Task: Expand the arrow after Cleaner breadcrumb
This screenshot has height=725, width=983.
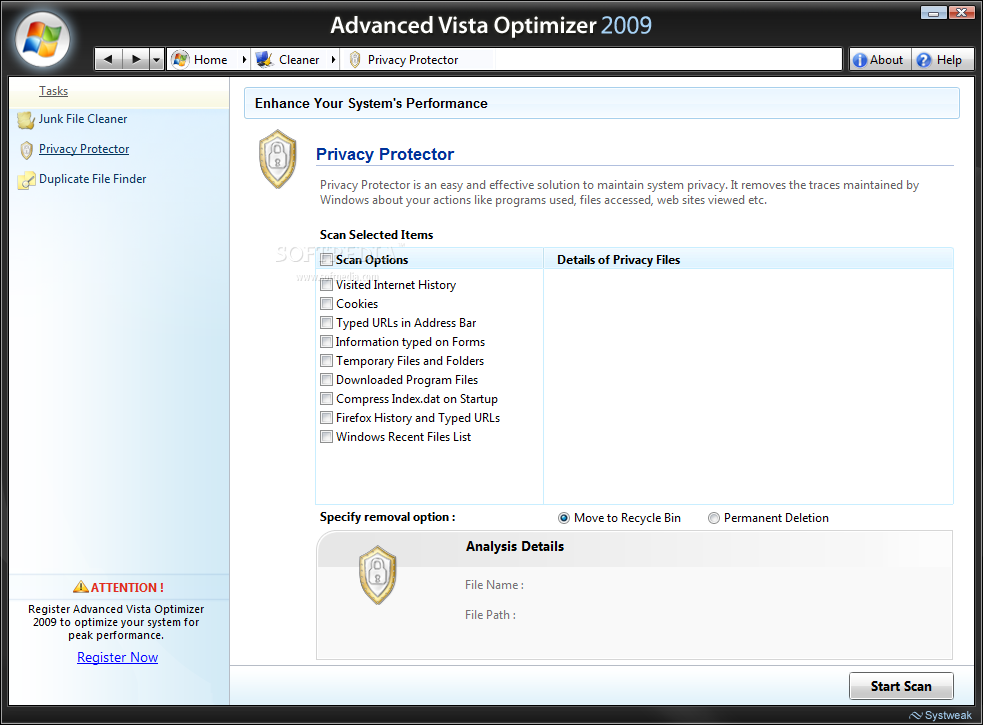Action: tap(334, 60)
